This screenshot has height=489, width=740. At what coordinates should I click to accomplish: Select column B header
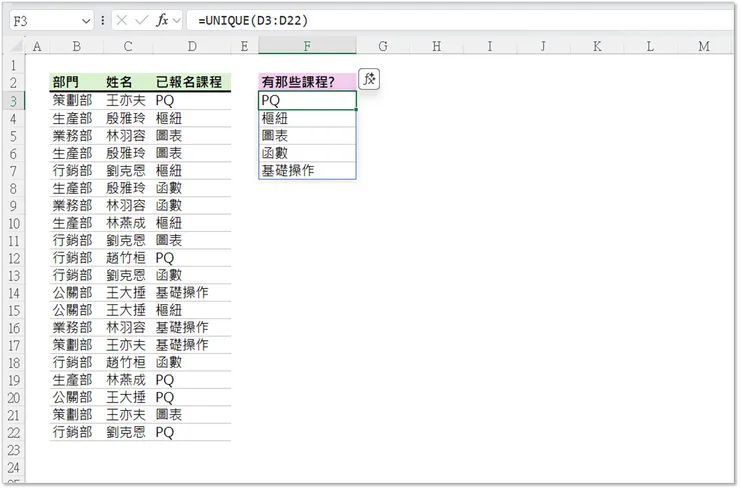[76, 46]
